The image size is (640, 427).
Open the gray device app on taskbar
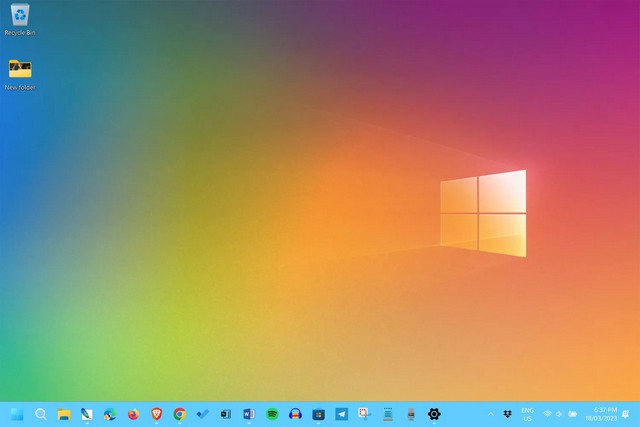click(411, 414)
